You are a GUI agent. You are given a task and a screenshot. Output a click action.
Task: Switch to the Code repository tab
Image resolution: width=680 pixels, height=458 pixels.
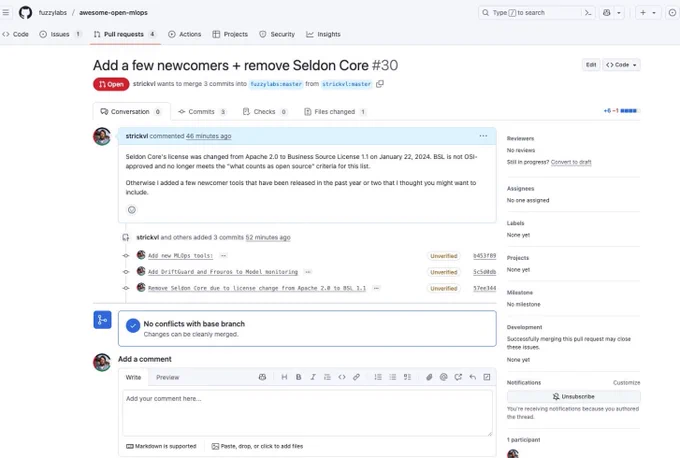[16, 34]
